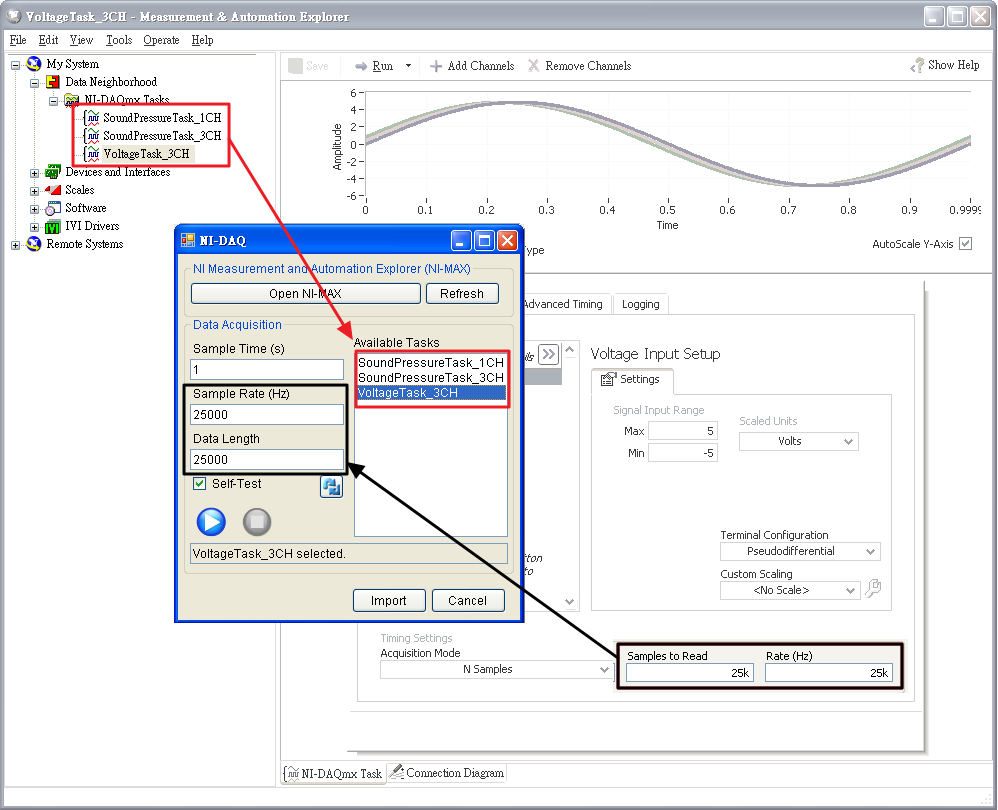This screenshot has width=998, height=810.
Task: Click the Sample Time (s) input field
Action: (x=267, y=370)
